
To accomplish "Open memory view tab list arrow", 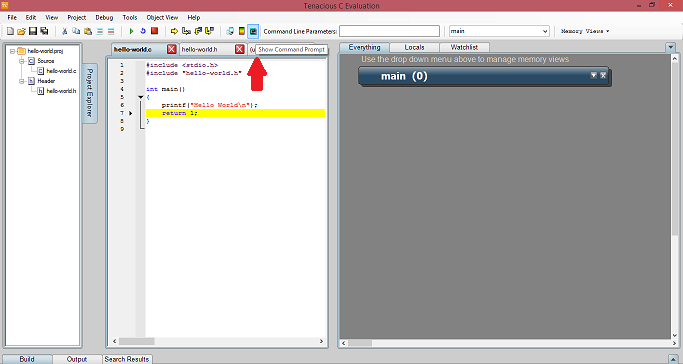I will coord(670,47).
